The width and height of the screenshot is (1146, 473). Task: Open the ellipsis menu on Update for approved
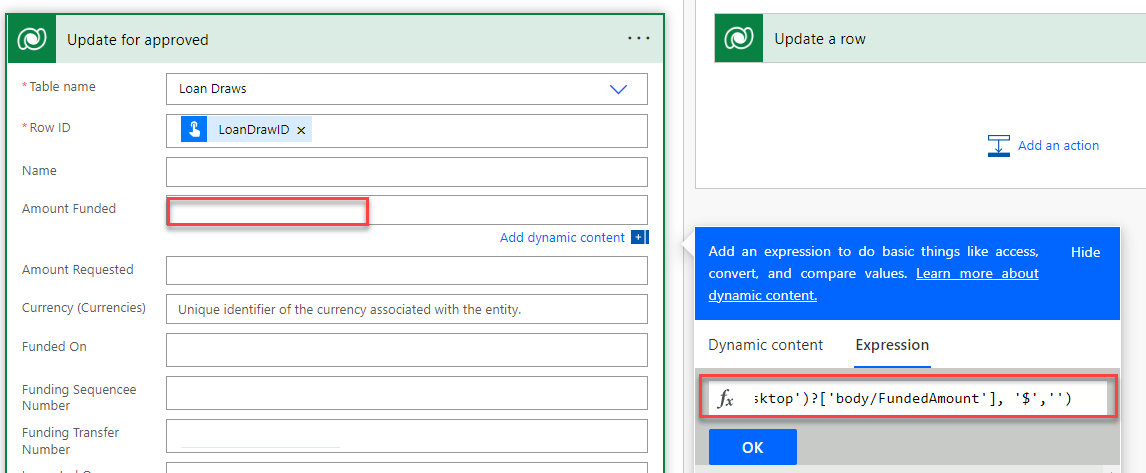coord(638,39)
